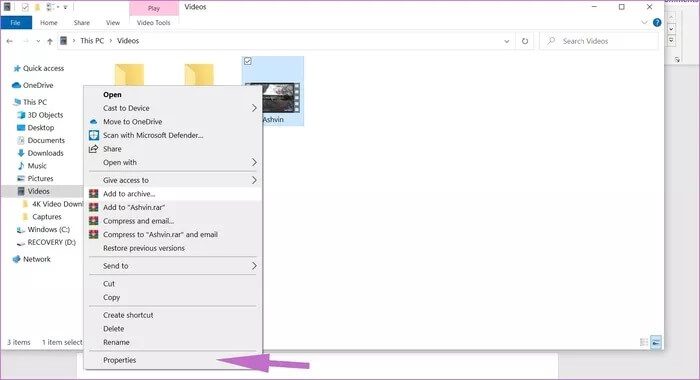
Task: Choose Compress to "Ashvin.rar" and email
Action: pyautogui.click(x=160, y=234)
